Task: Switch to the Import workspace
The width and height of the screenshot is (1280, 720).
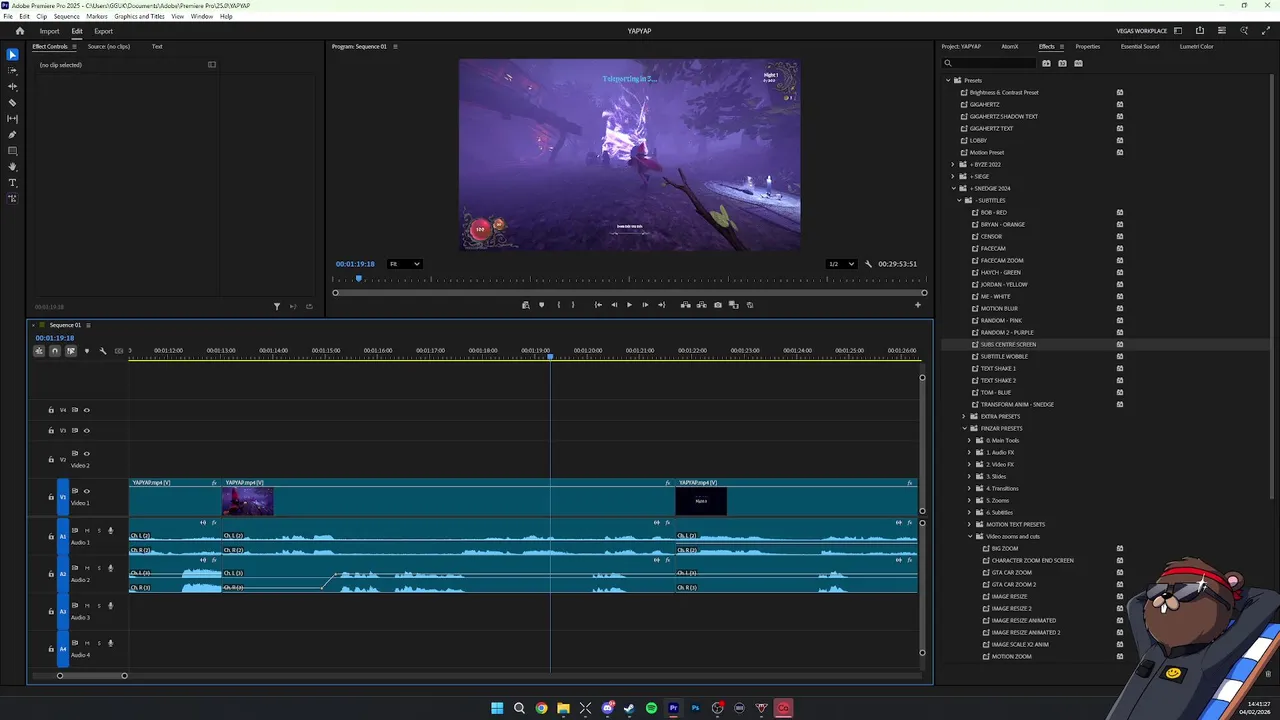Action: click(x=49, y=31)
